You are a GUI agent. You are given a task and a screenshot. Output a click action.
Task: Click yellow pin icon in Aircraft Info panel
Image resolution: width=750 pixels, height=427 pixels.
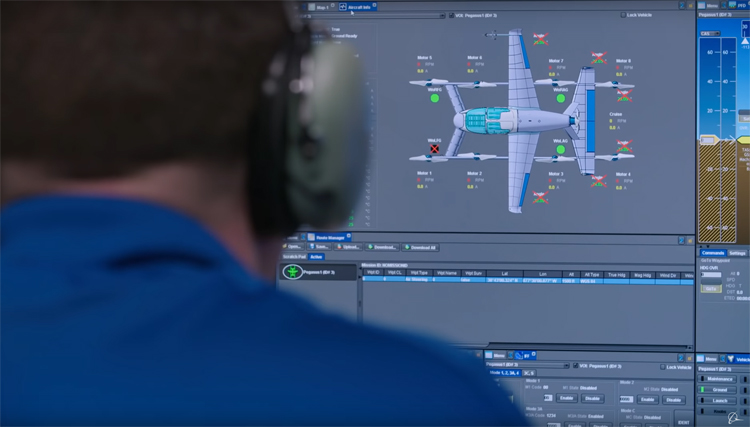tap(690, 5)
